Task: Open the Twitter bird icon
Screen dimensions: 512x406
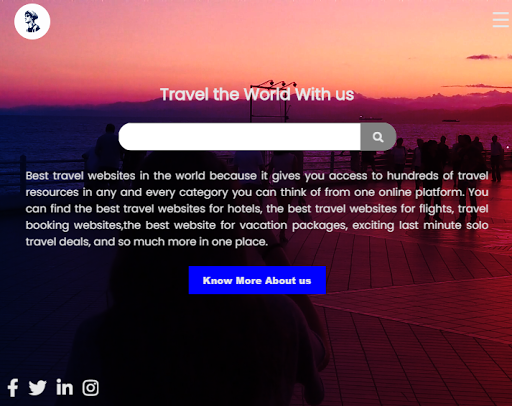Action: pos(37,388)
